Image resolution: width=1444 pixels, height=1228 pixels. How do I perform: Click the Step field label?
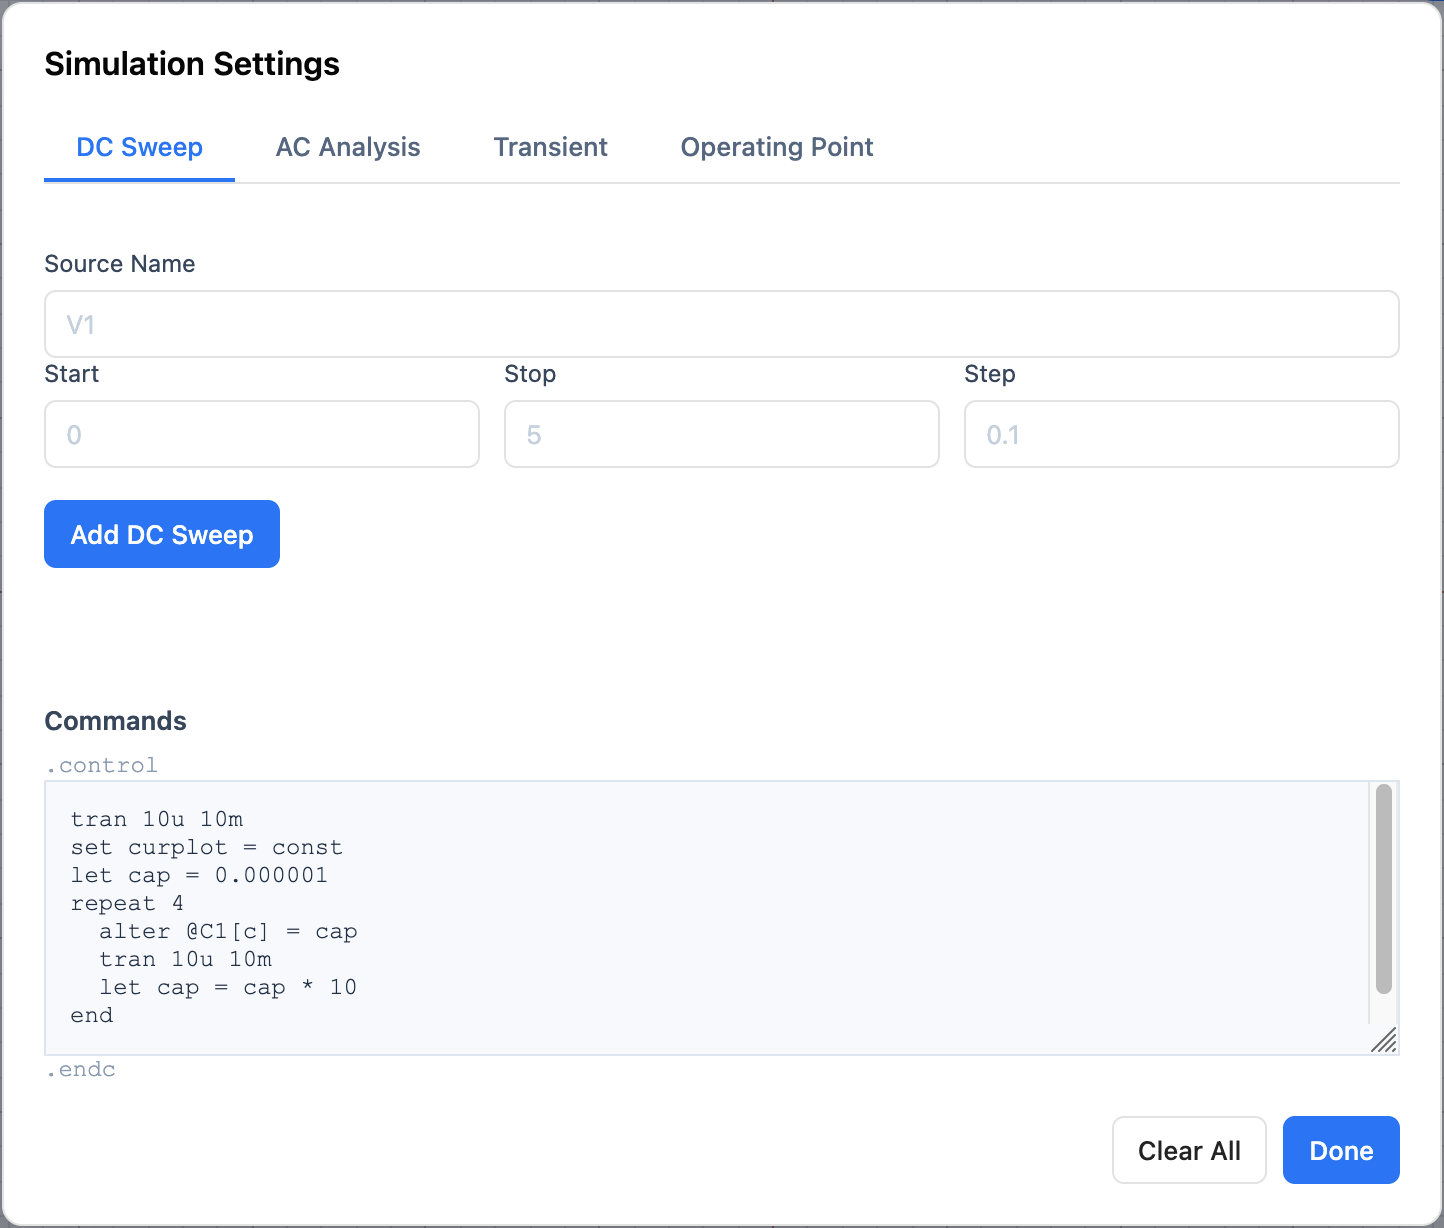(990, 374)
